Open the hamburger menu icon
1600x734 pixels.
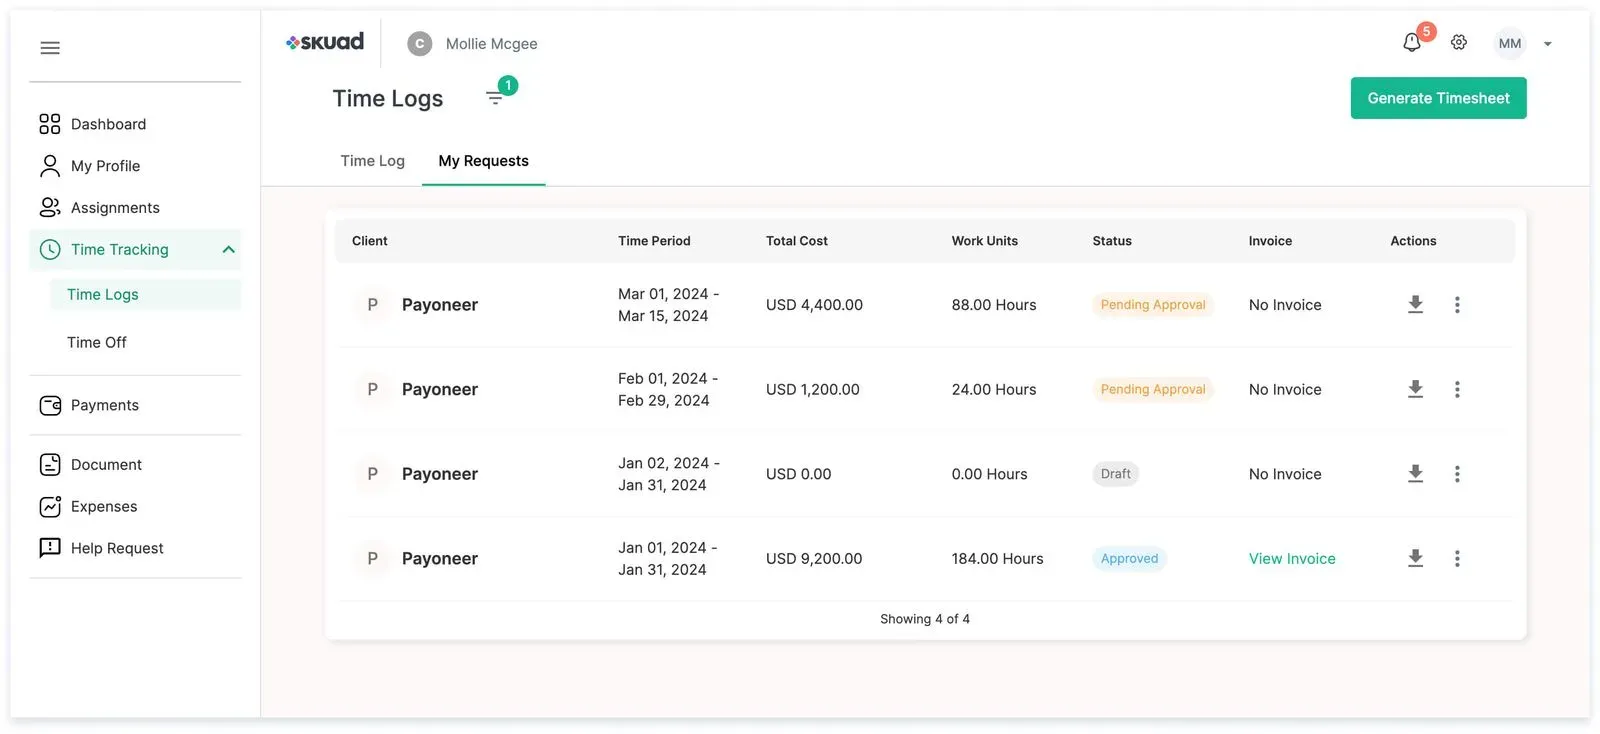[x=50, y=48]
